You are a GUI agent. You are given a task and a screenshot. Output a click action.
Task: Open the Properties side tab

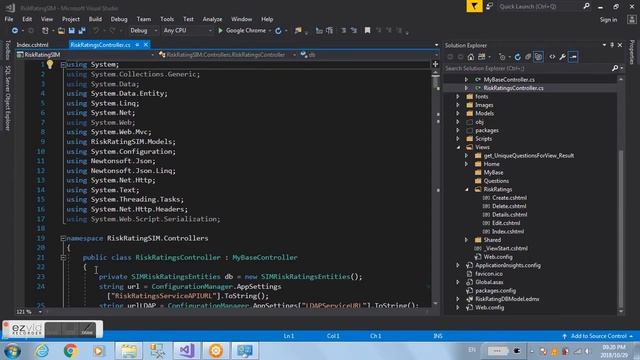[x=632, y=52]
